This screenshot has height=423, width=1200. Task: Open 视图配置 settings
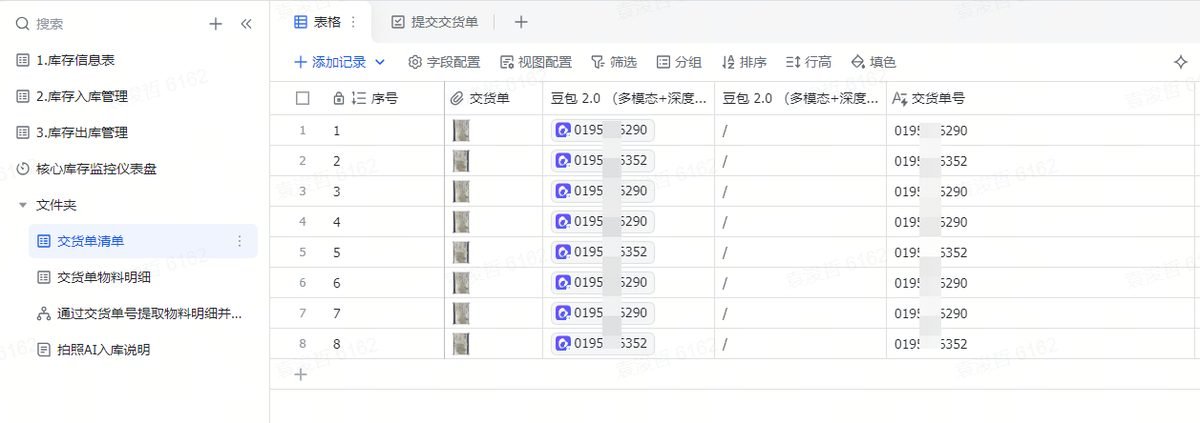tap(536, 62)
